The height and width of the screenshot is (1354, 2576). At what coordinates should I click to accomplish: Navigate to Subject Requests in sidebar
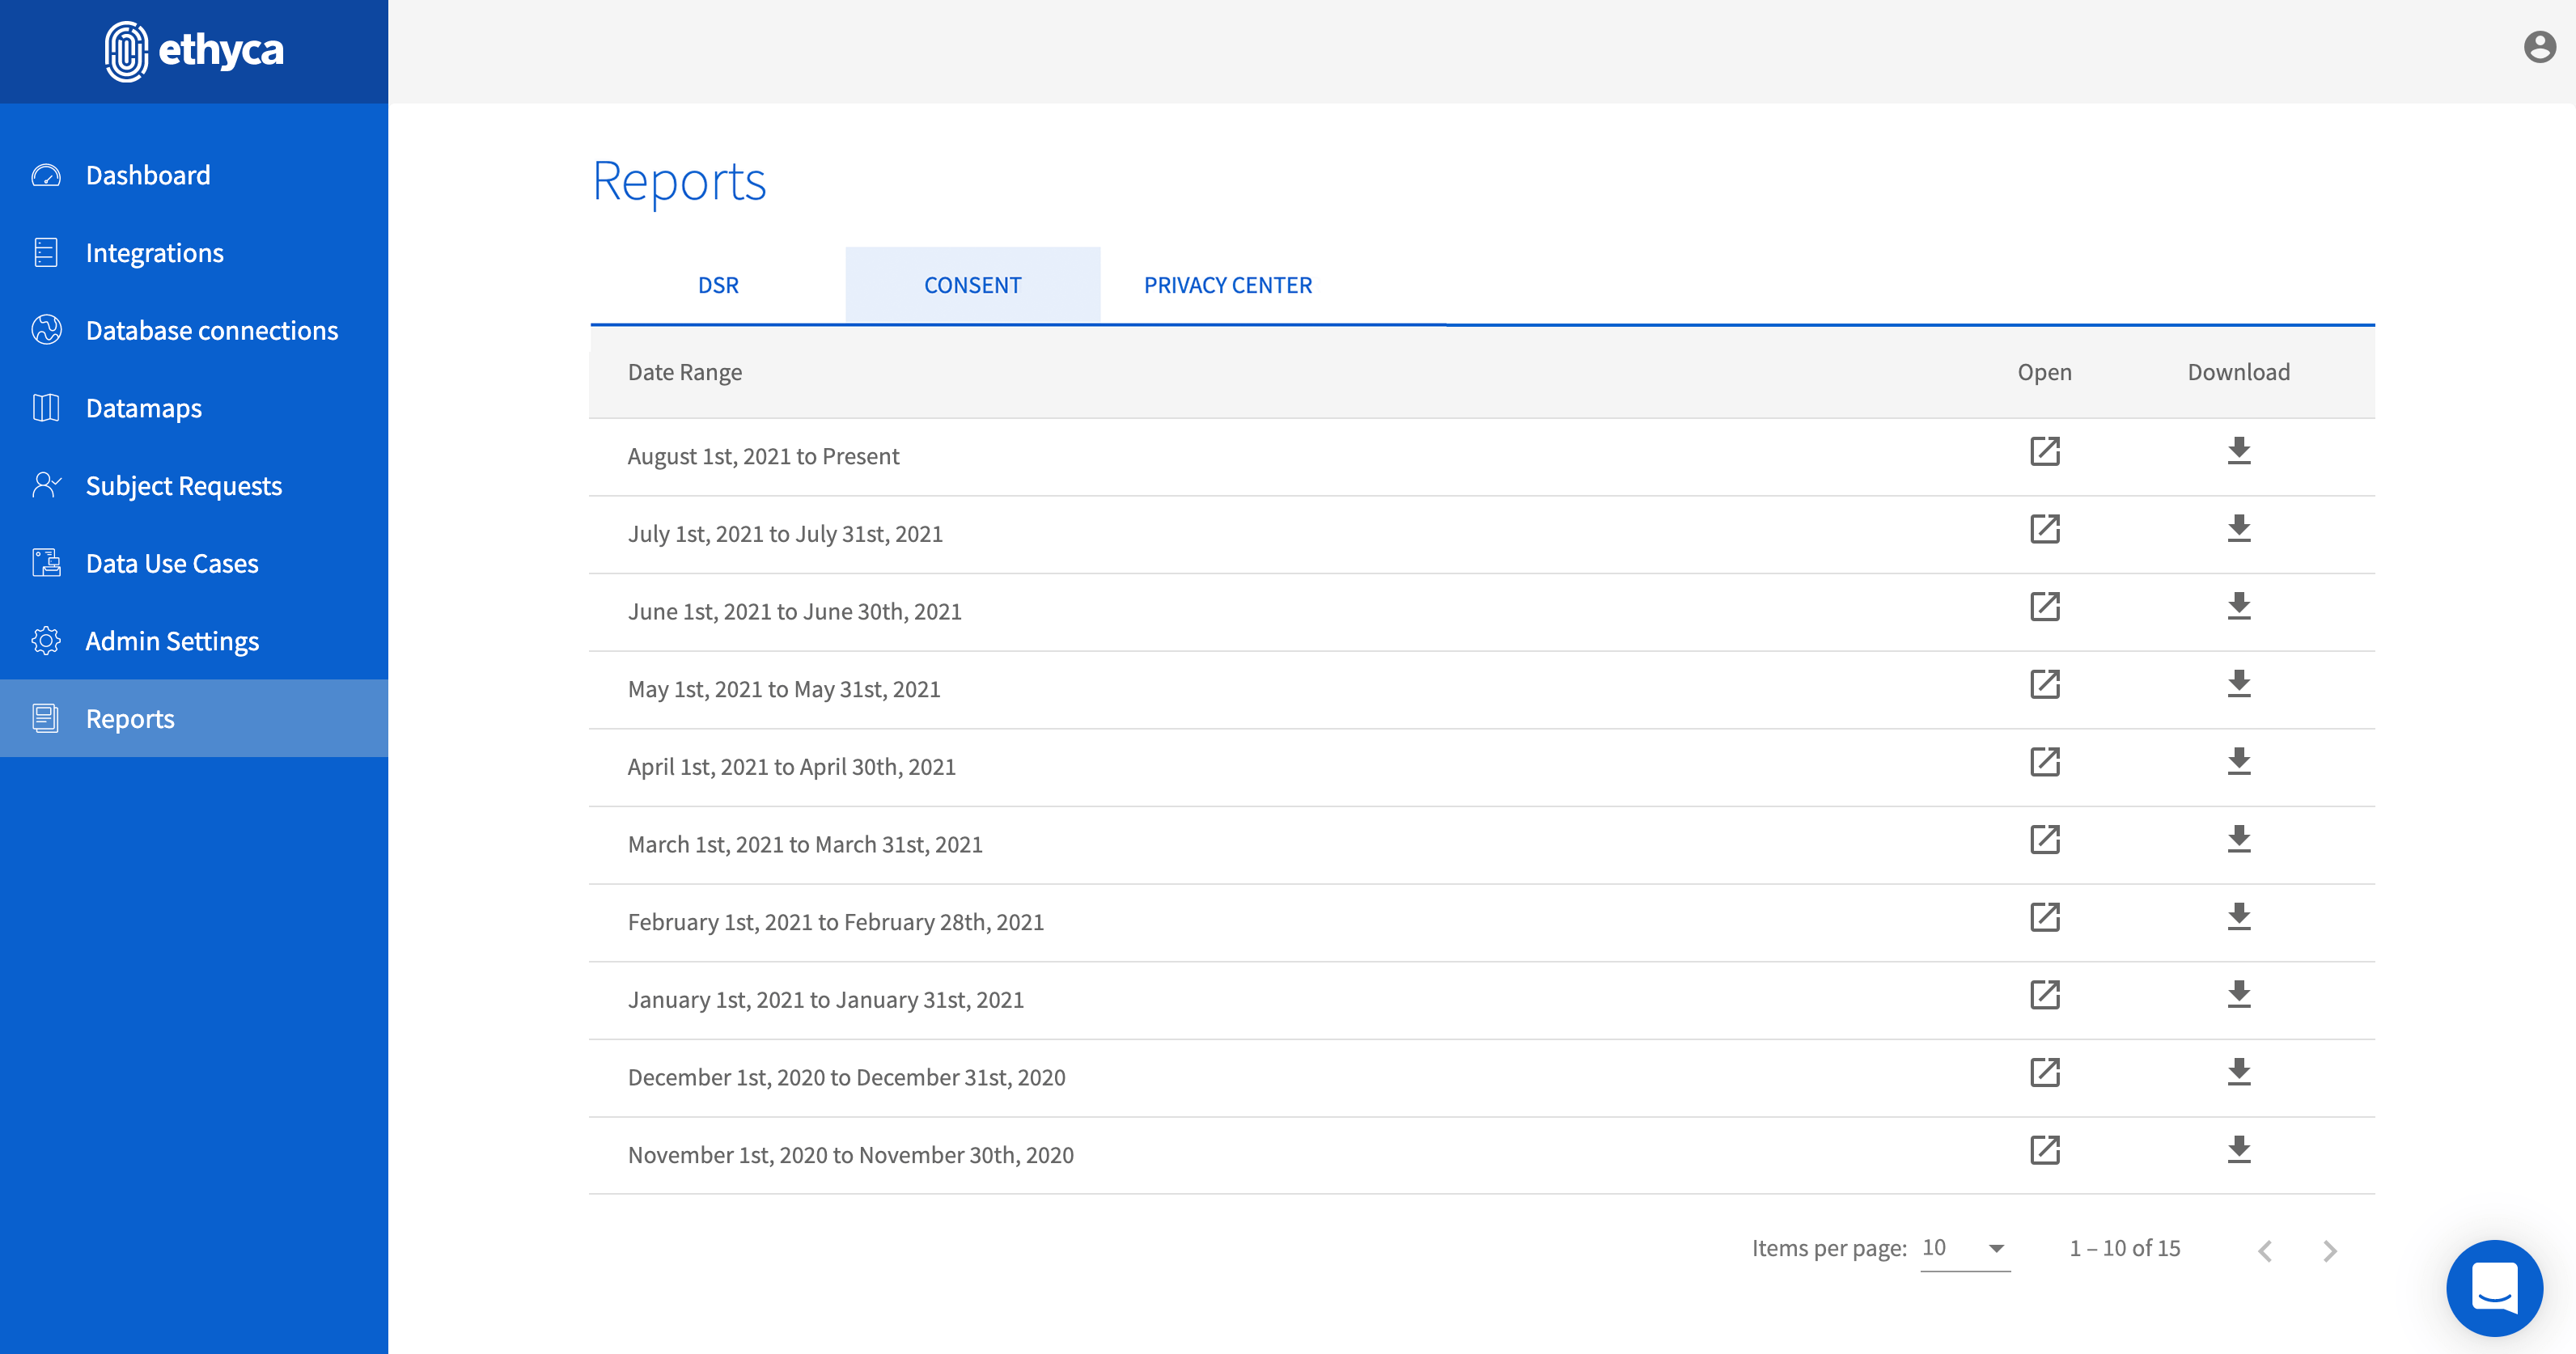click(x=184, y=486)
